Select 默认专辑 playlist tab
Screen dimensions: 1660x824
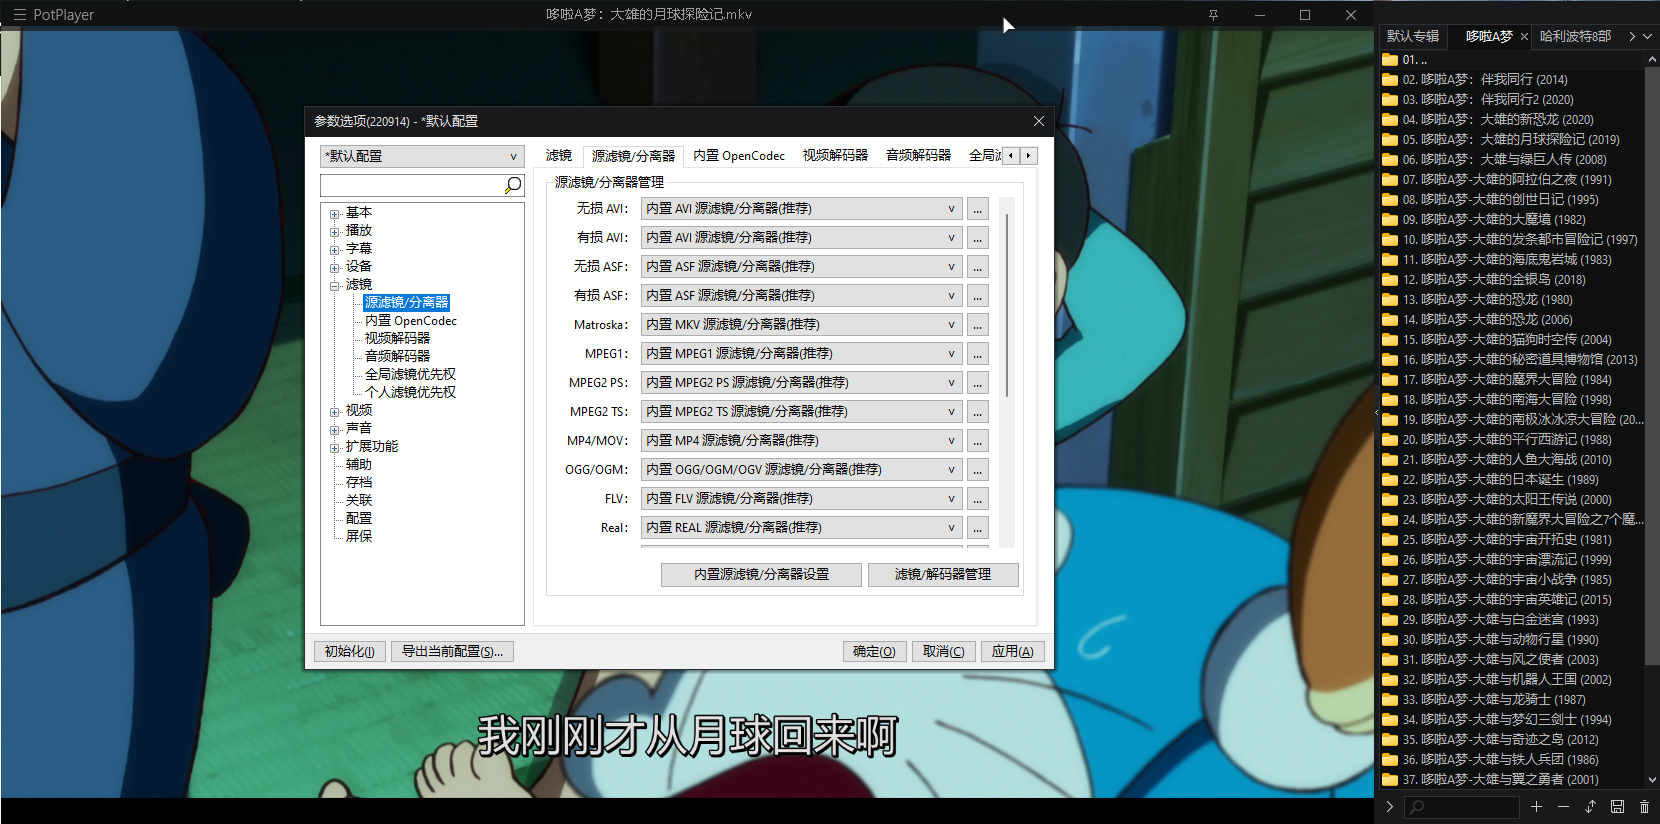coord(1412,36)
